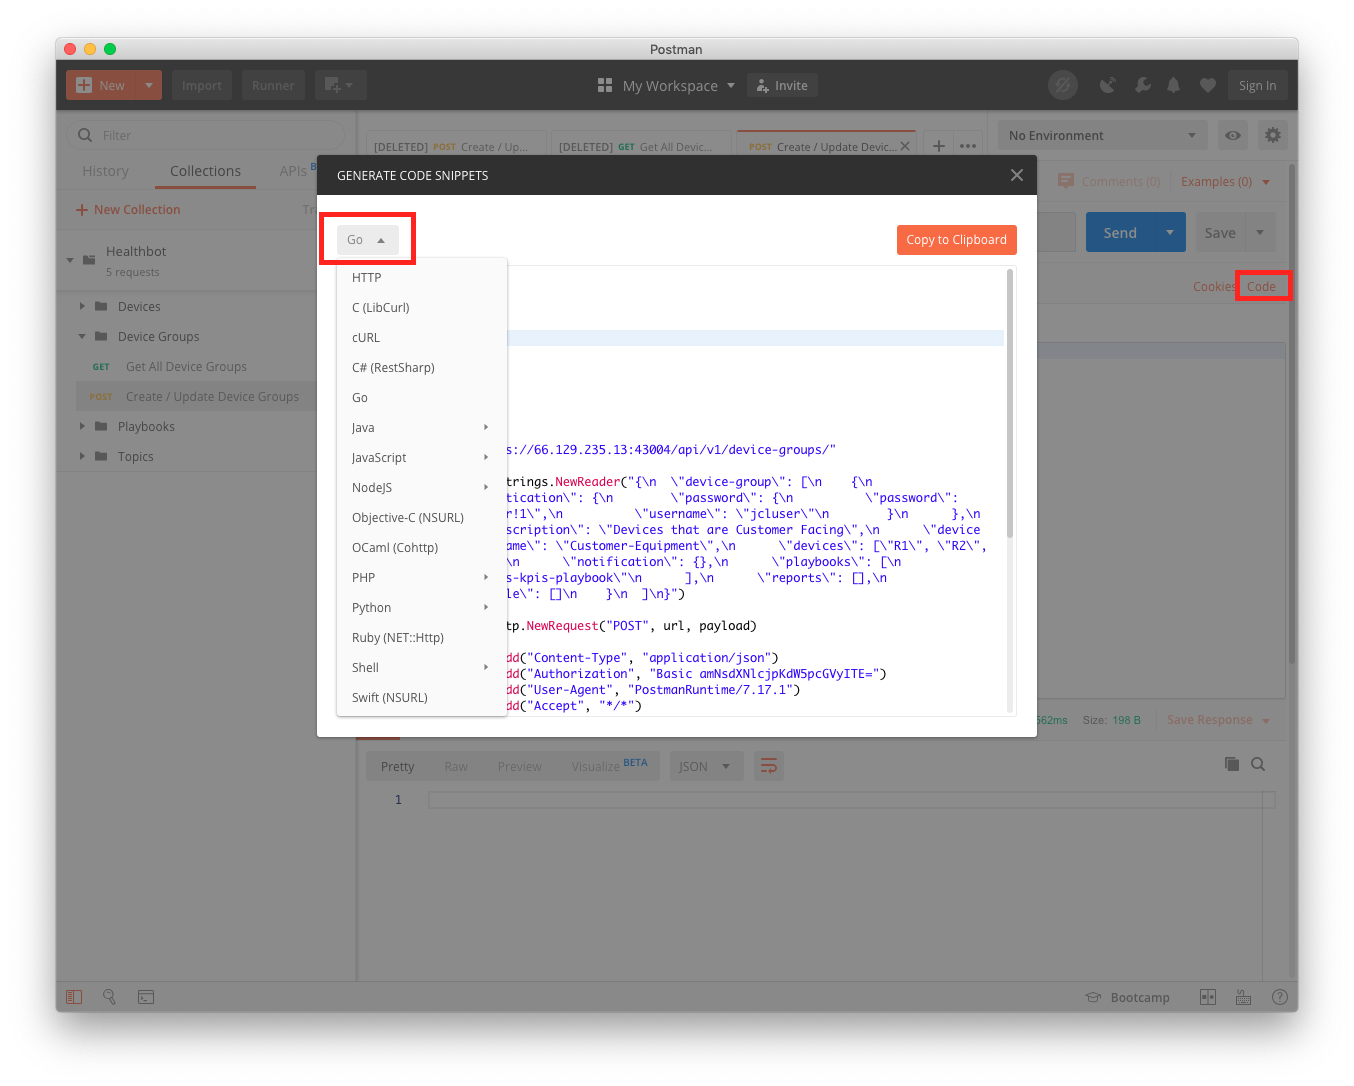This screenshot has height=1086, width=1354.
Task: Close the Generate Code Snippets dialog
Action: tap(1016, 175)
